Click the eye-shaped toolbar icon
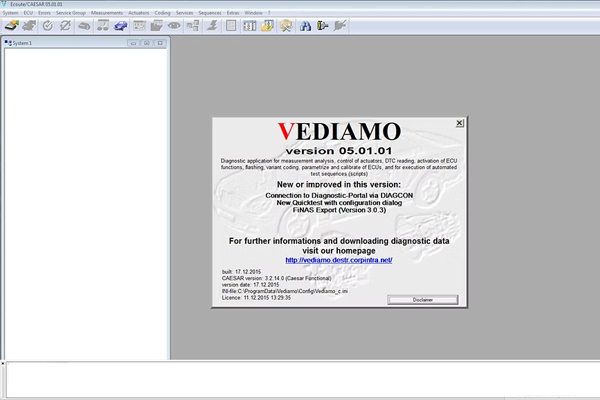This screenshot has width=600, height=400. click(174, 24)
